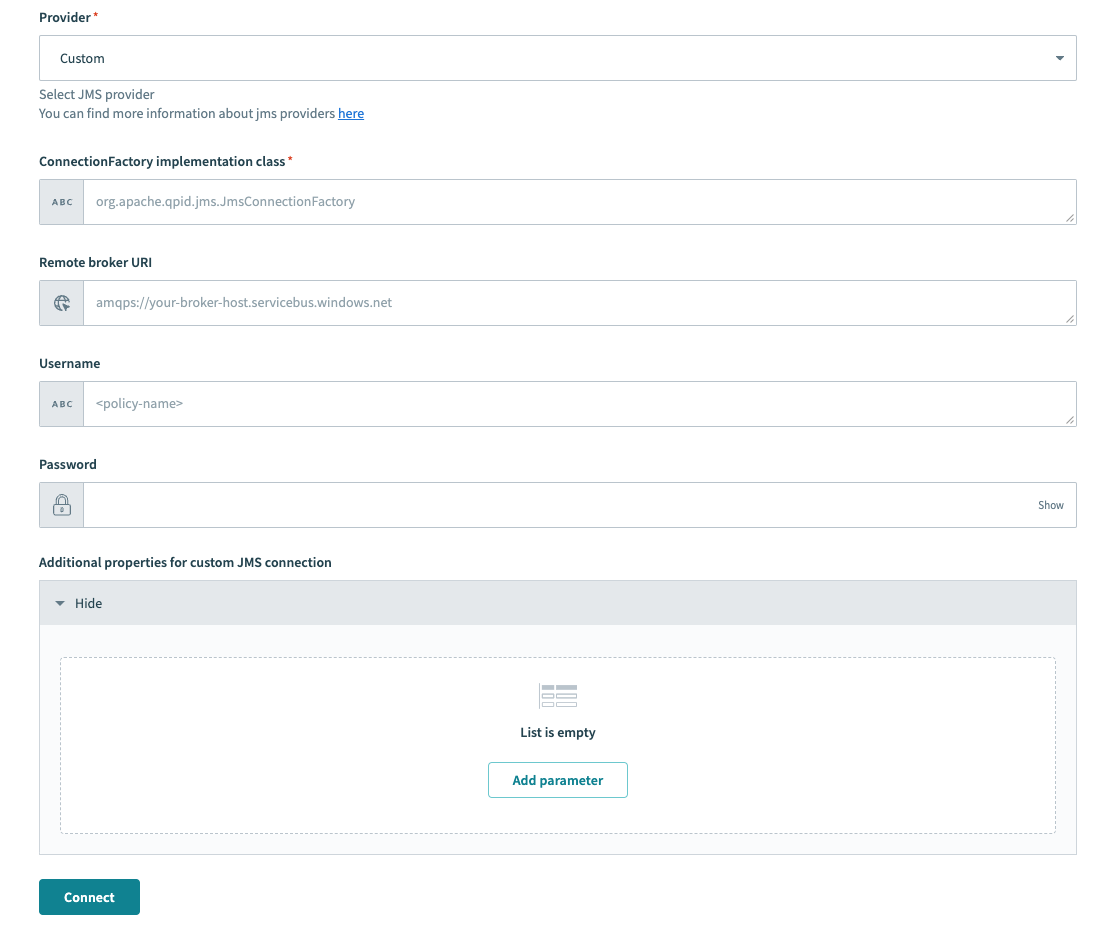Show the hidden password value
Image resolution: width=1103 pixels, height=926 pixels.
pos(1050,505)
